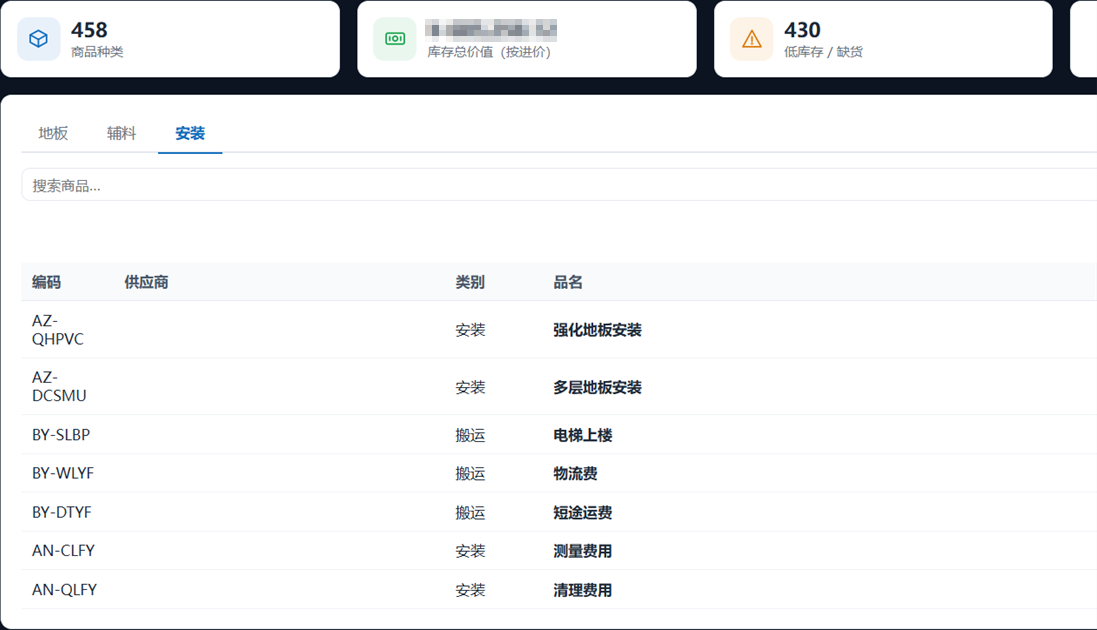
Task: Click the 品名 column header
Action: tap(568, 282)
